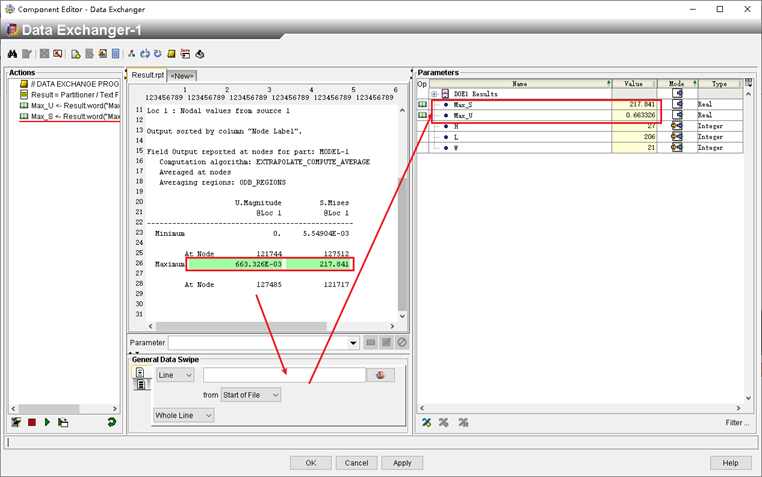Click the Apply button
Screen dimensions: 762x477
pyautogui.click(x=402, y=463)
